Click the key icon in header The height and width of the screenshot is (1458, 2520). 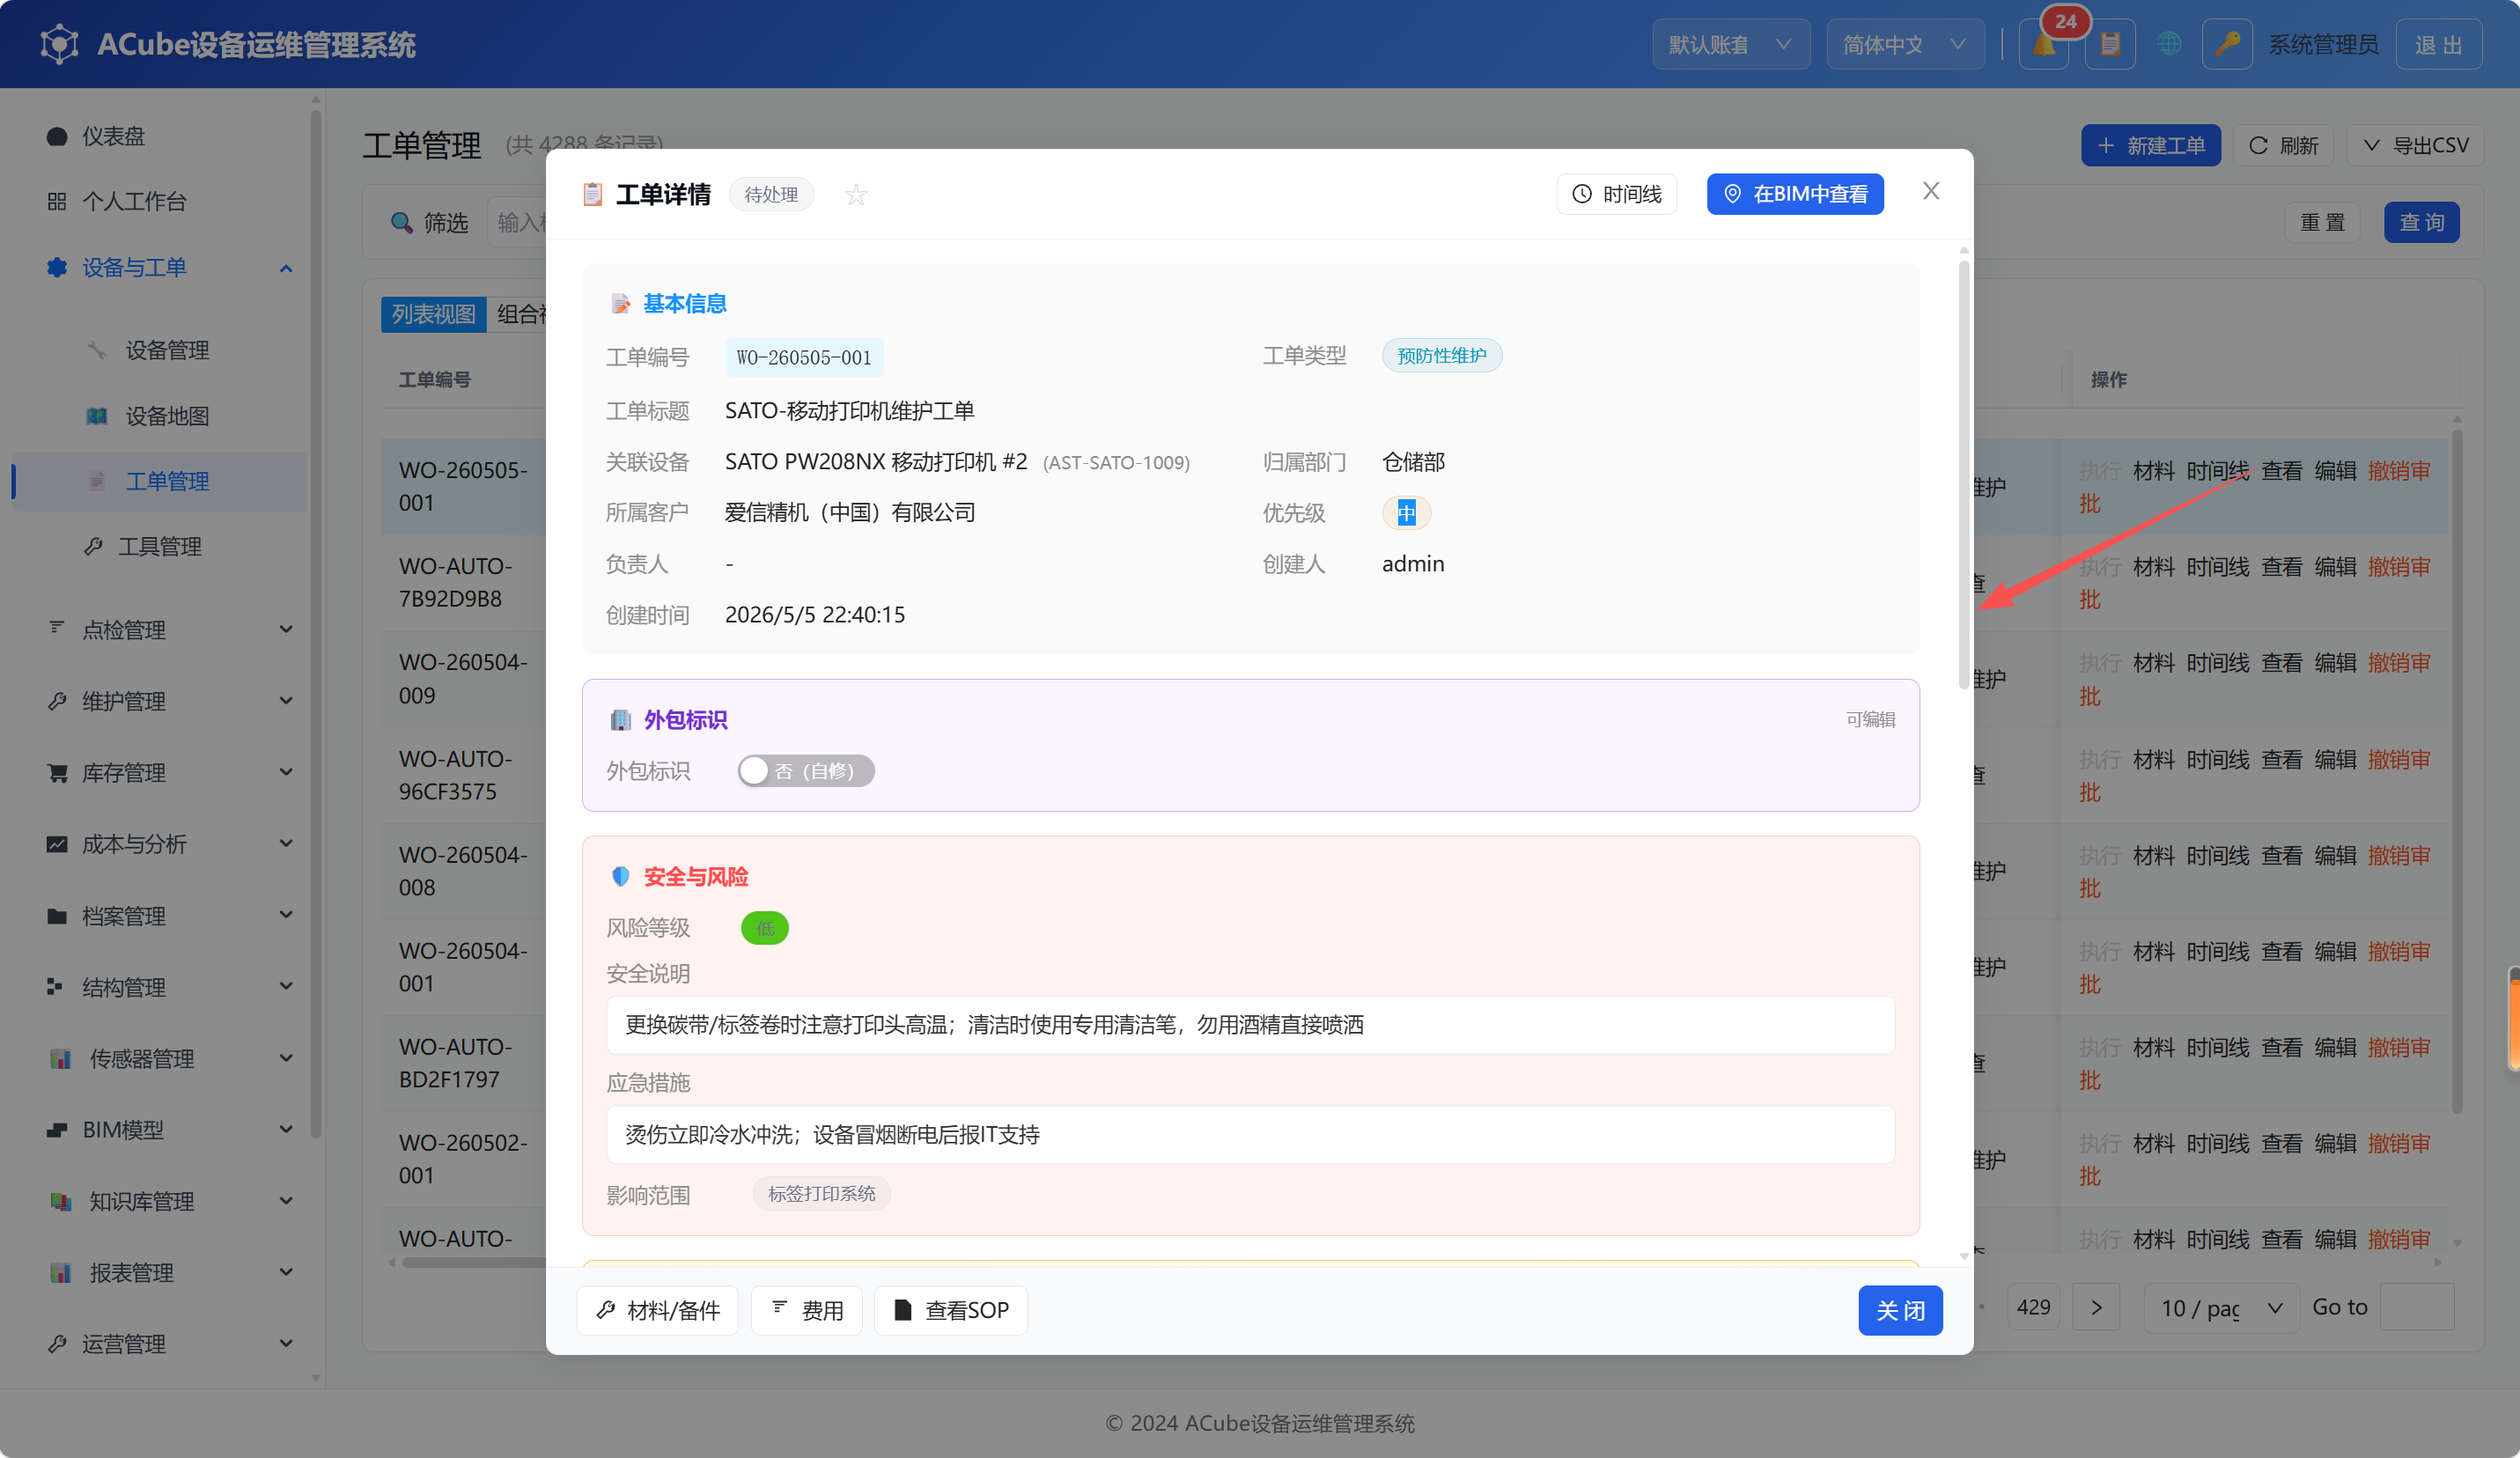[2227, 45]
